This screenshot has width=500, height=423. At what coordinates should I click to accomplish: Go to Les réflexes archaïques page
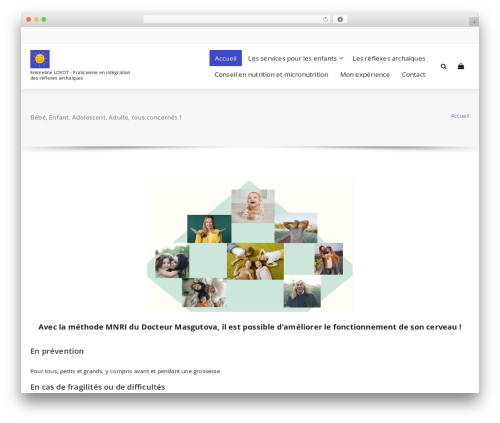(389, 58)
